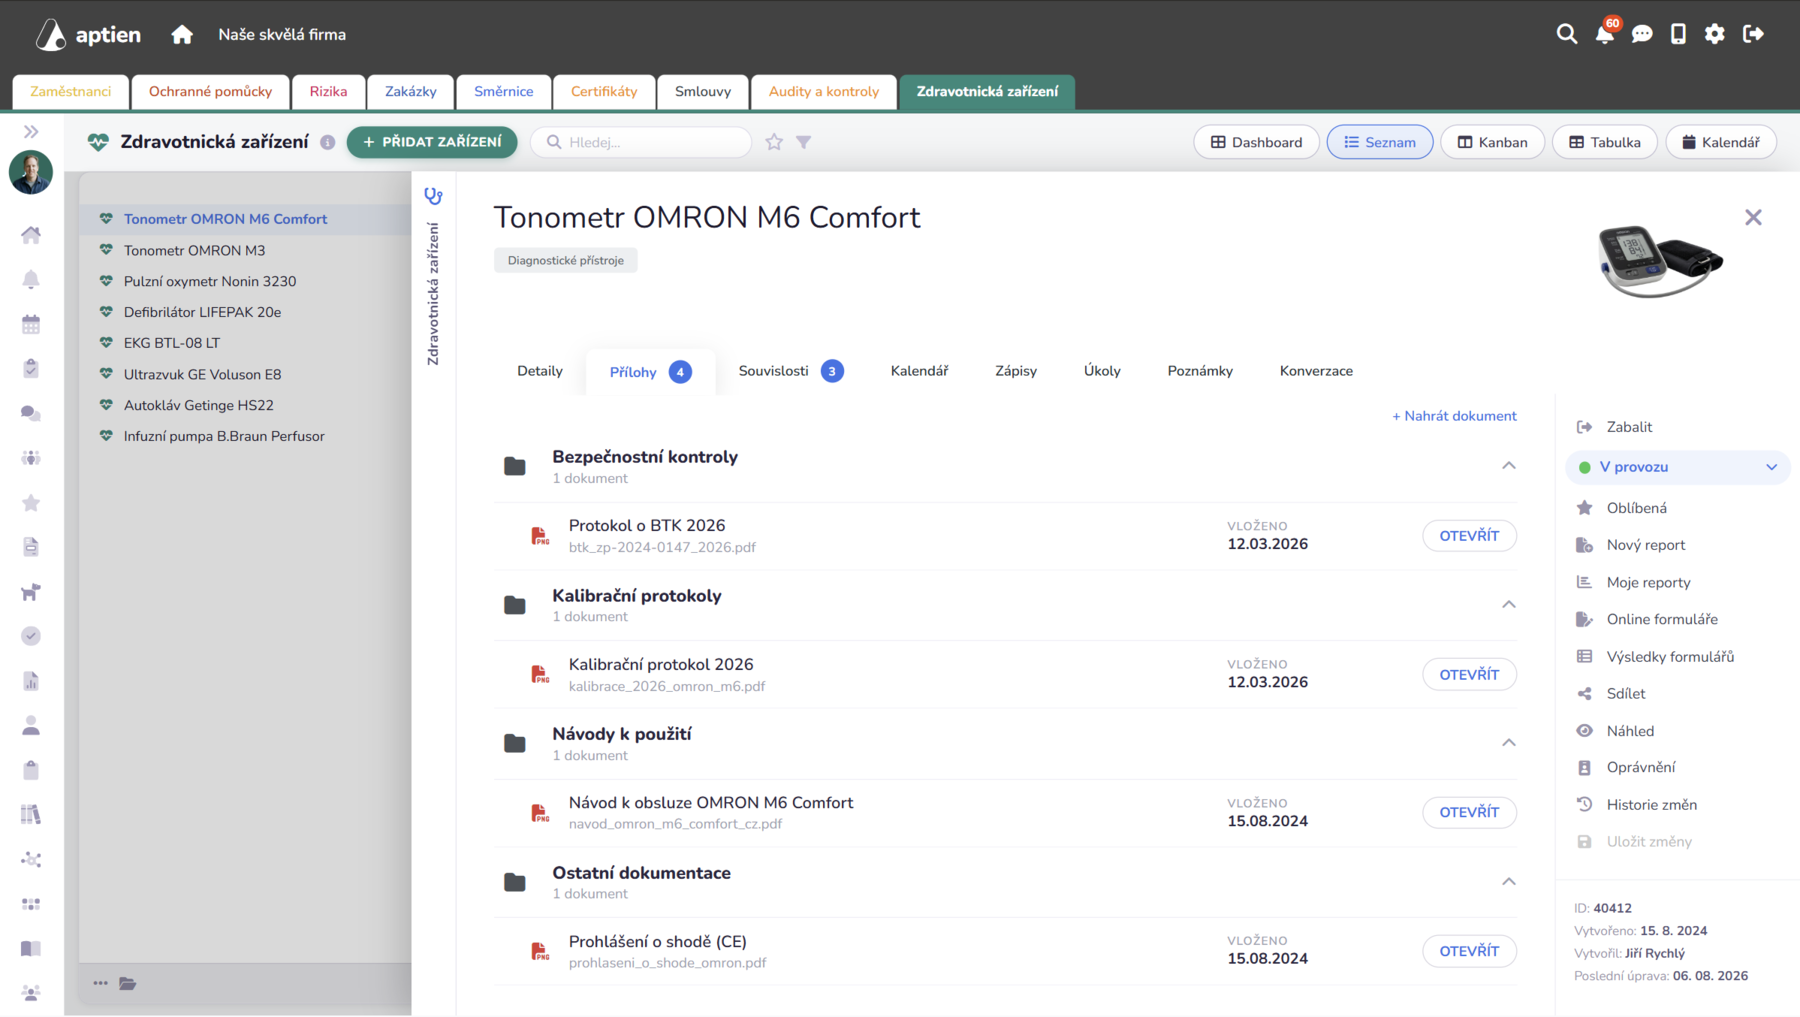Click the mobile device icon in header
The height and width of the screenshot is (1017, 1800).
(x=1678, y=34)
